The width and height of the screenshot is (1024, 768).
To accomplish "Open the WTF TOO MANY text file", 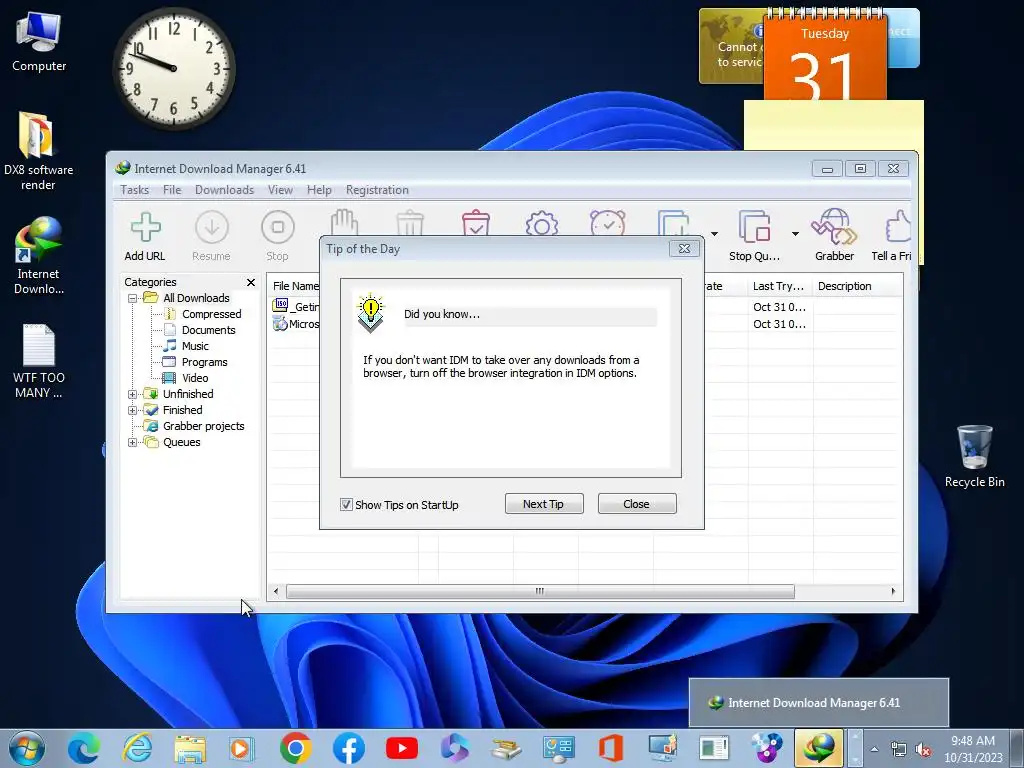I will click(x=39, y=360).
